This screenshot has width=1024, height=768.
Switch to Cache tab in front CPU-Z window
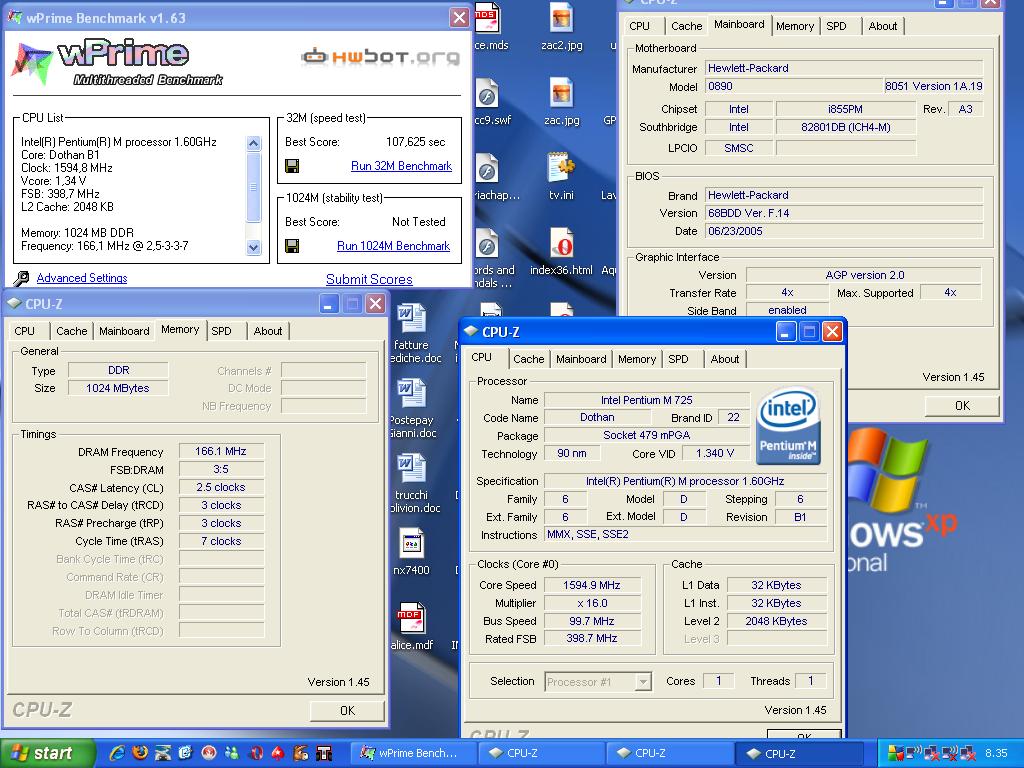coord(528,359)
